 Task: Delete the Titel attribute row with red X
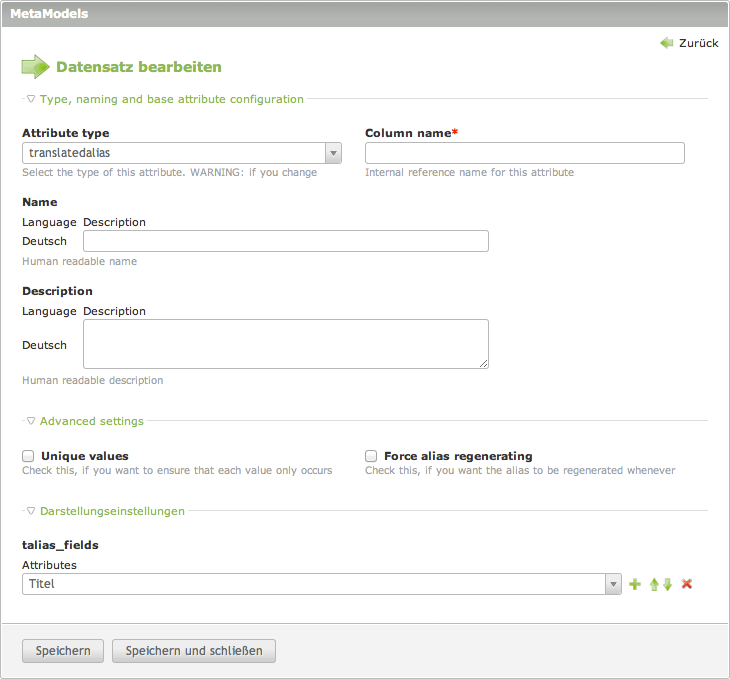tap(687, 584)
